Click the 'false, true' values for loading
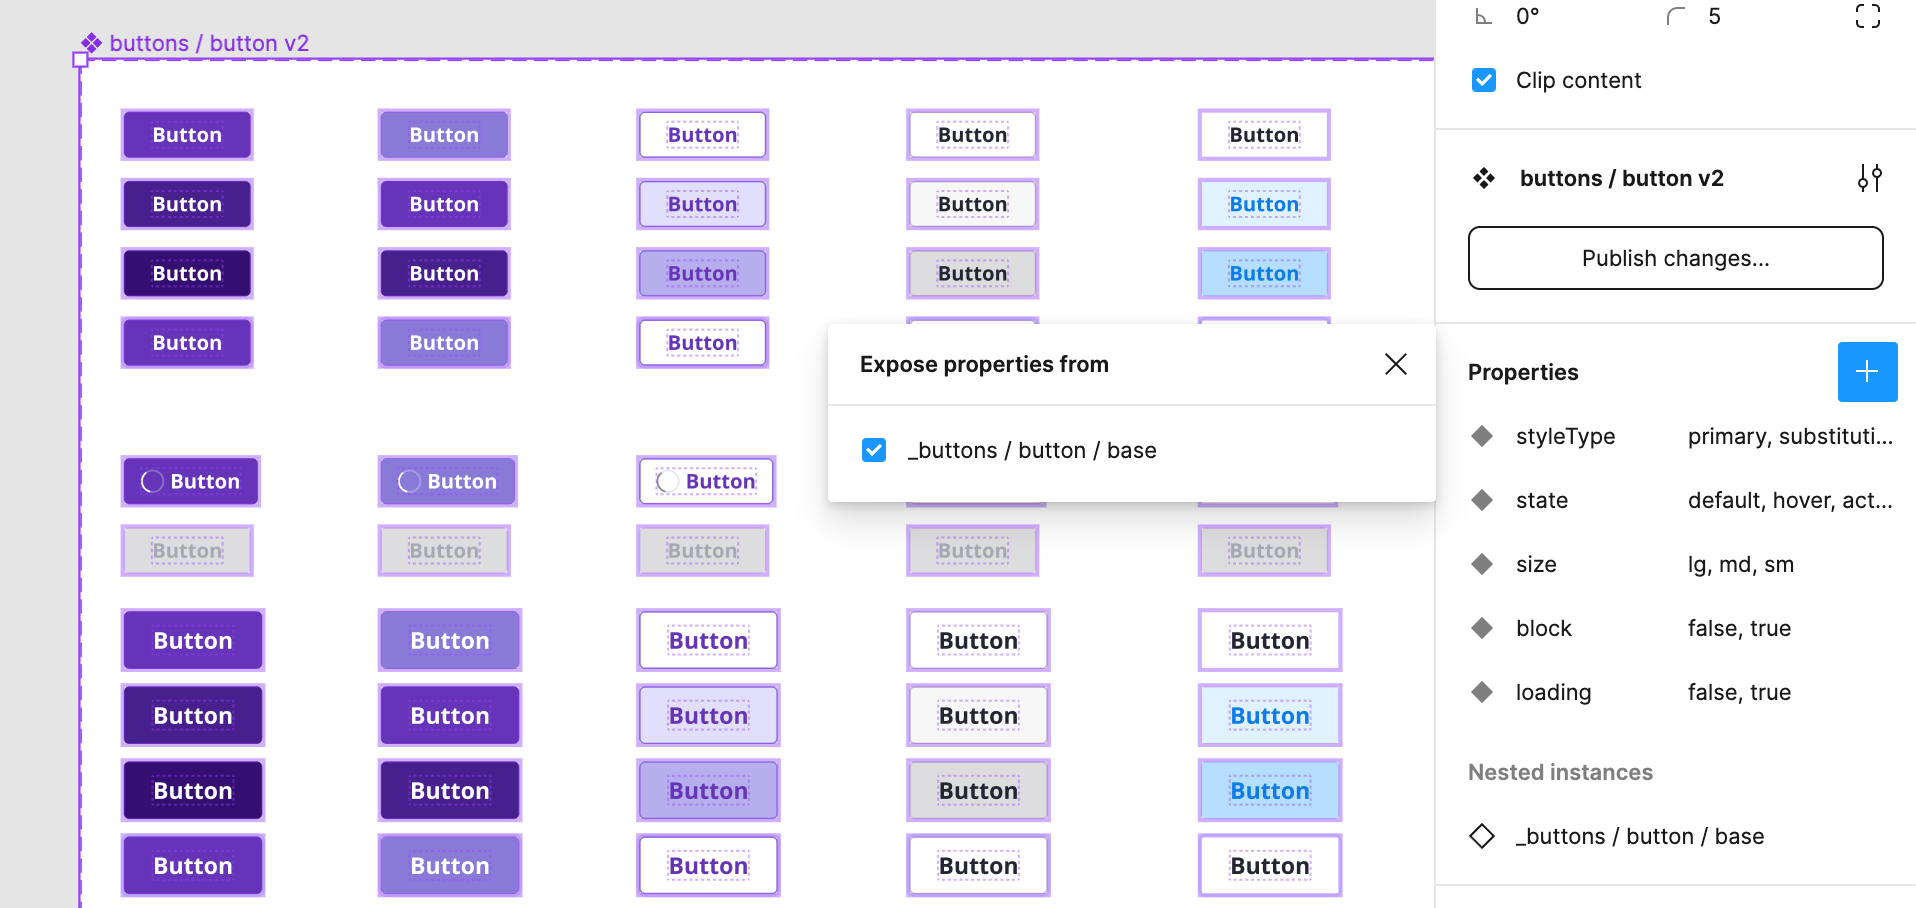This screenshot has height=908, width=1916. click(x=1739, y=692)
